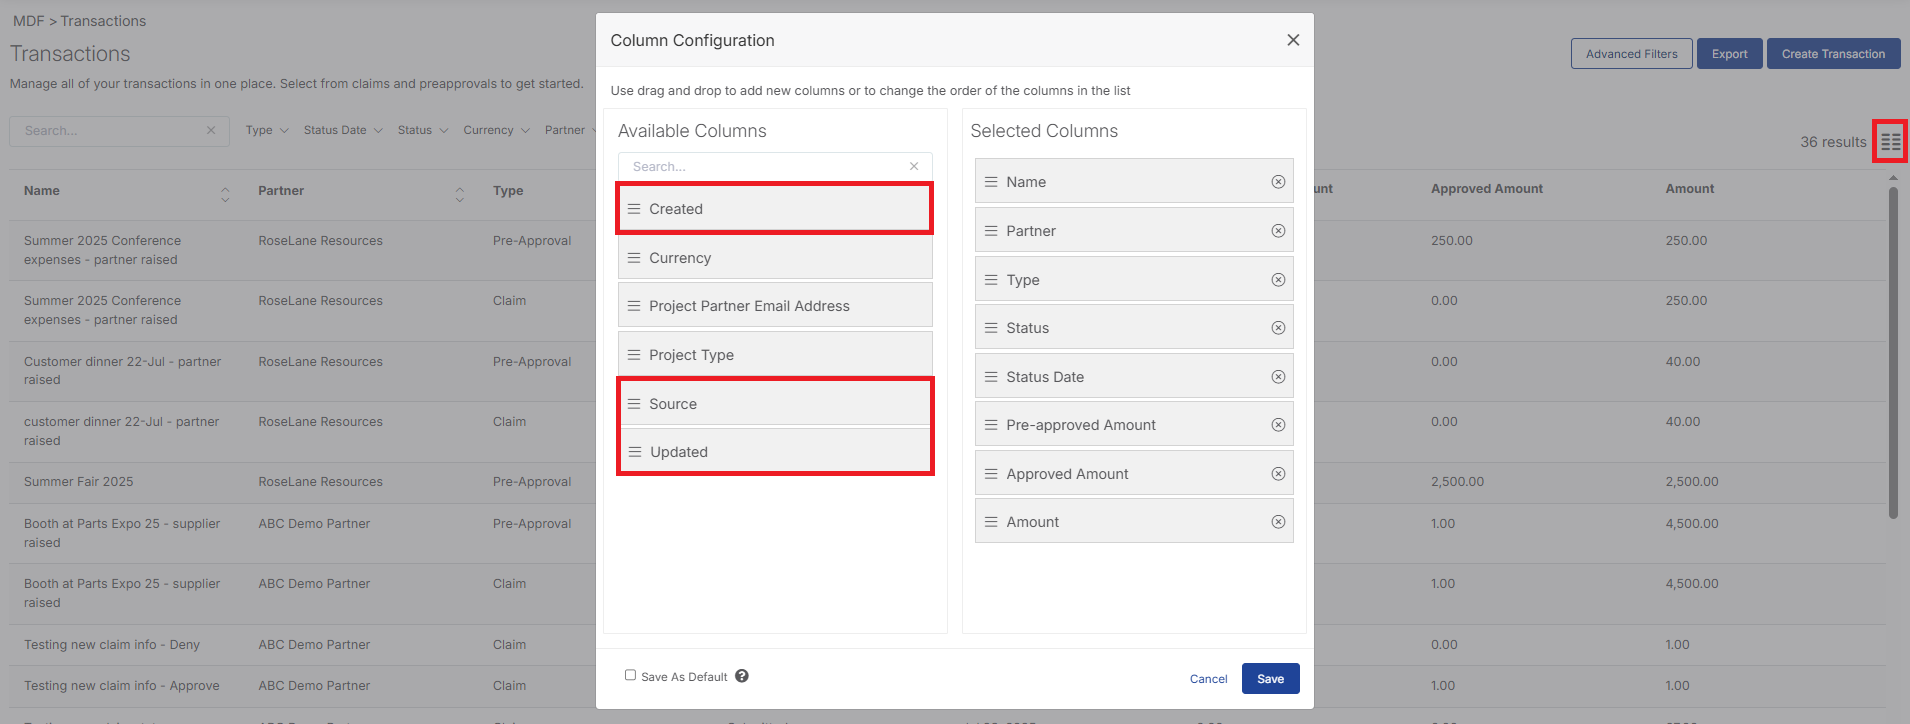Sort transactions by Partner column arrows

point(460,195)
